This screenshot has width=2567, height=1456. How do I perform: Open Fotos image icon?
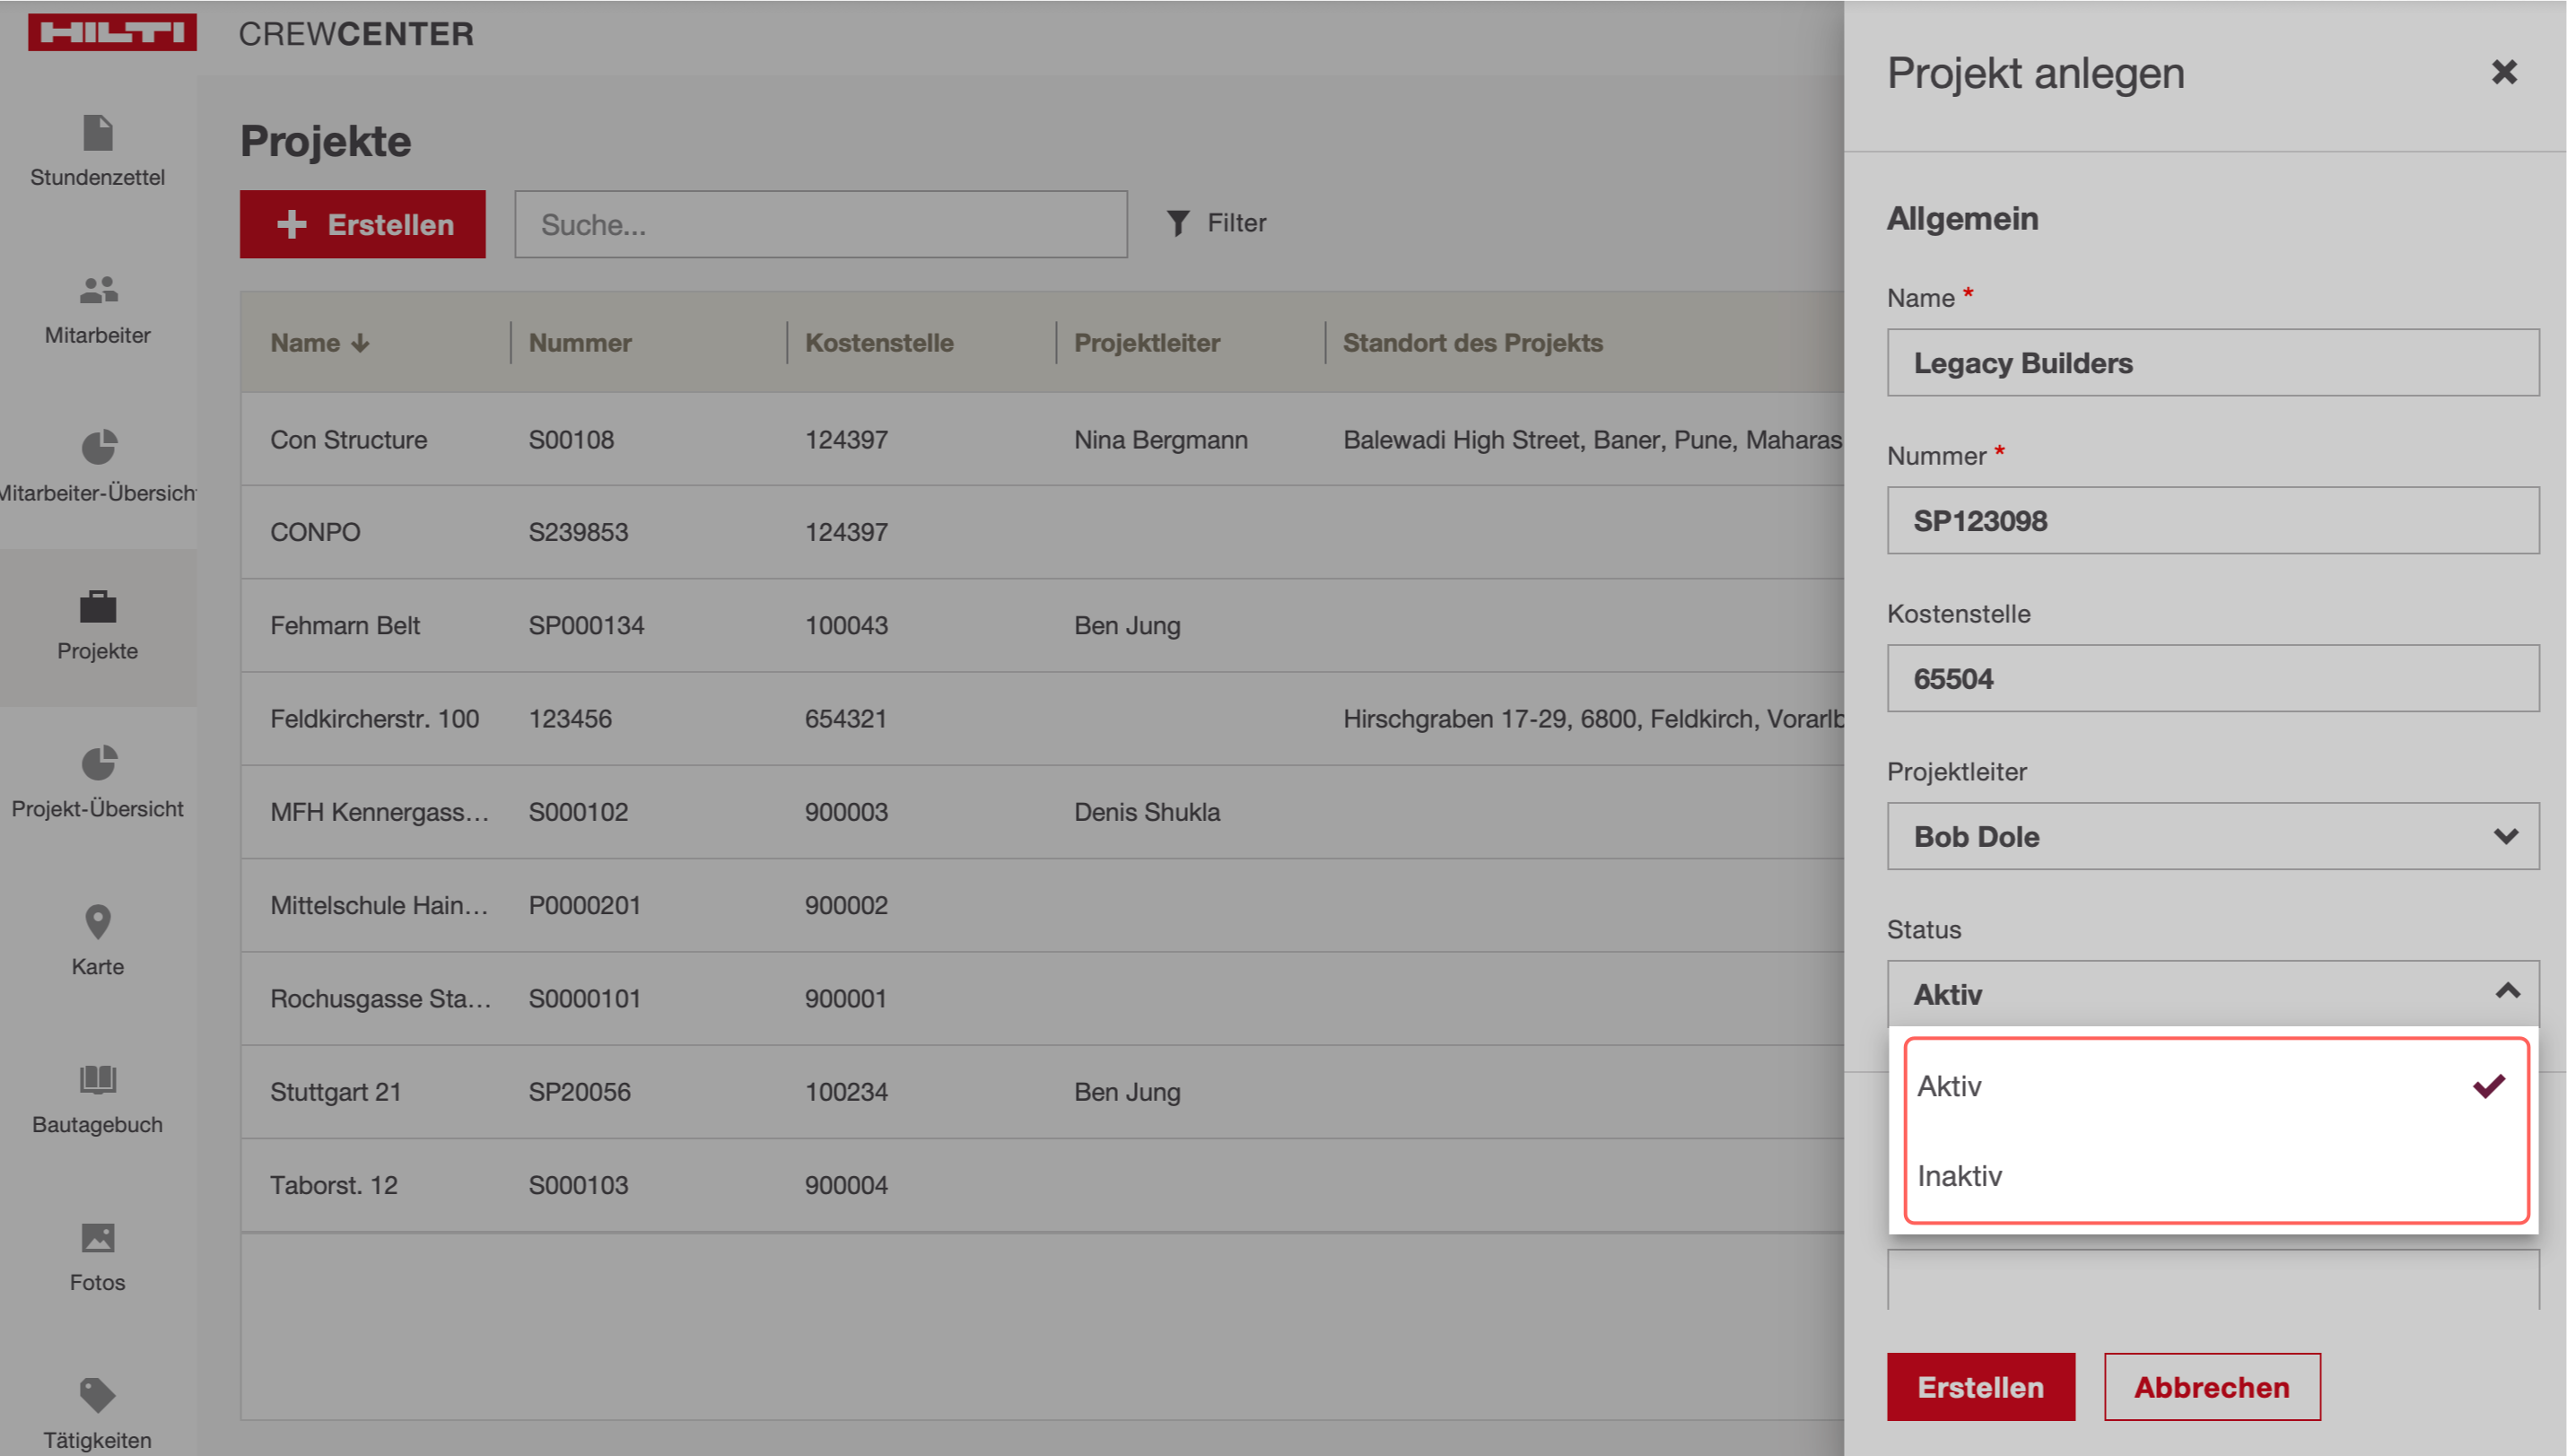click(x=98, y=1237)
